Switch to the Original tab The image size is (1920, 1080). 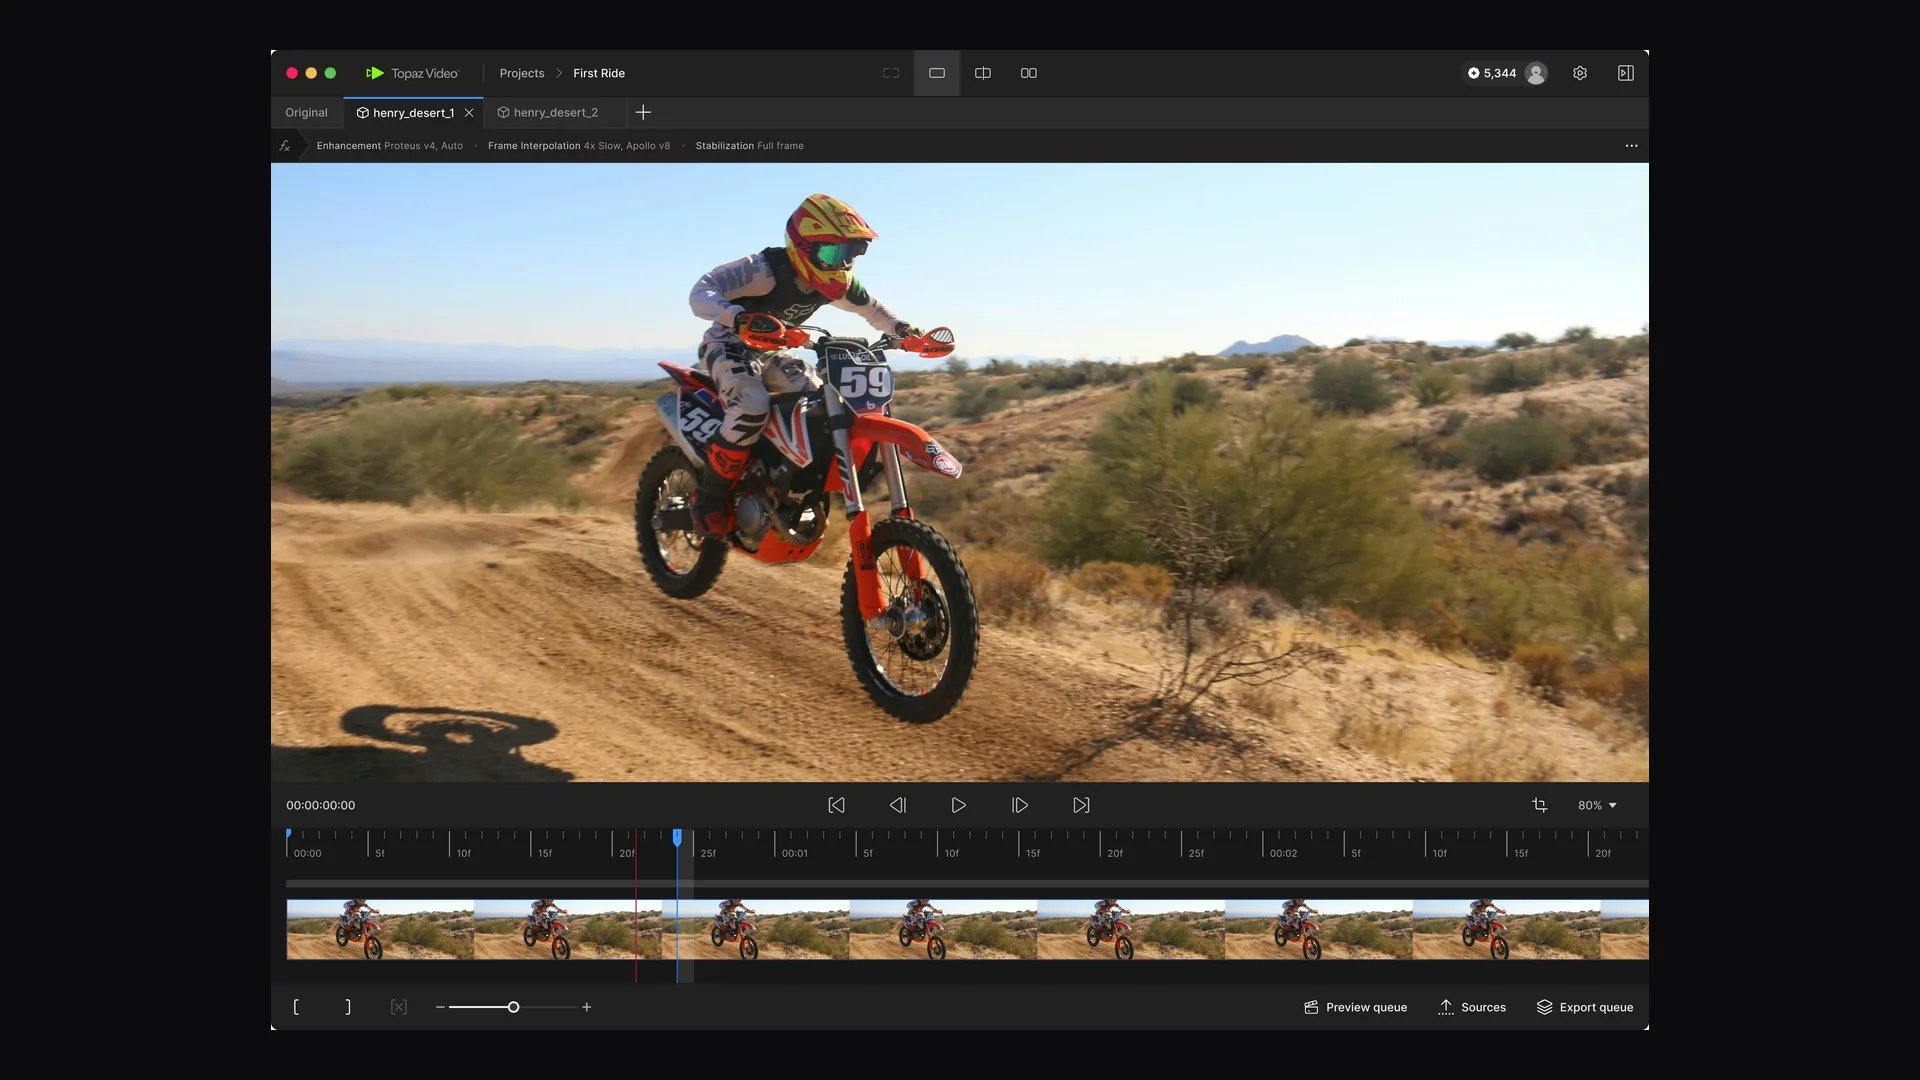coord(306,113)
